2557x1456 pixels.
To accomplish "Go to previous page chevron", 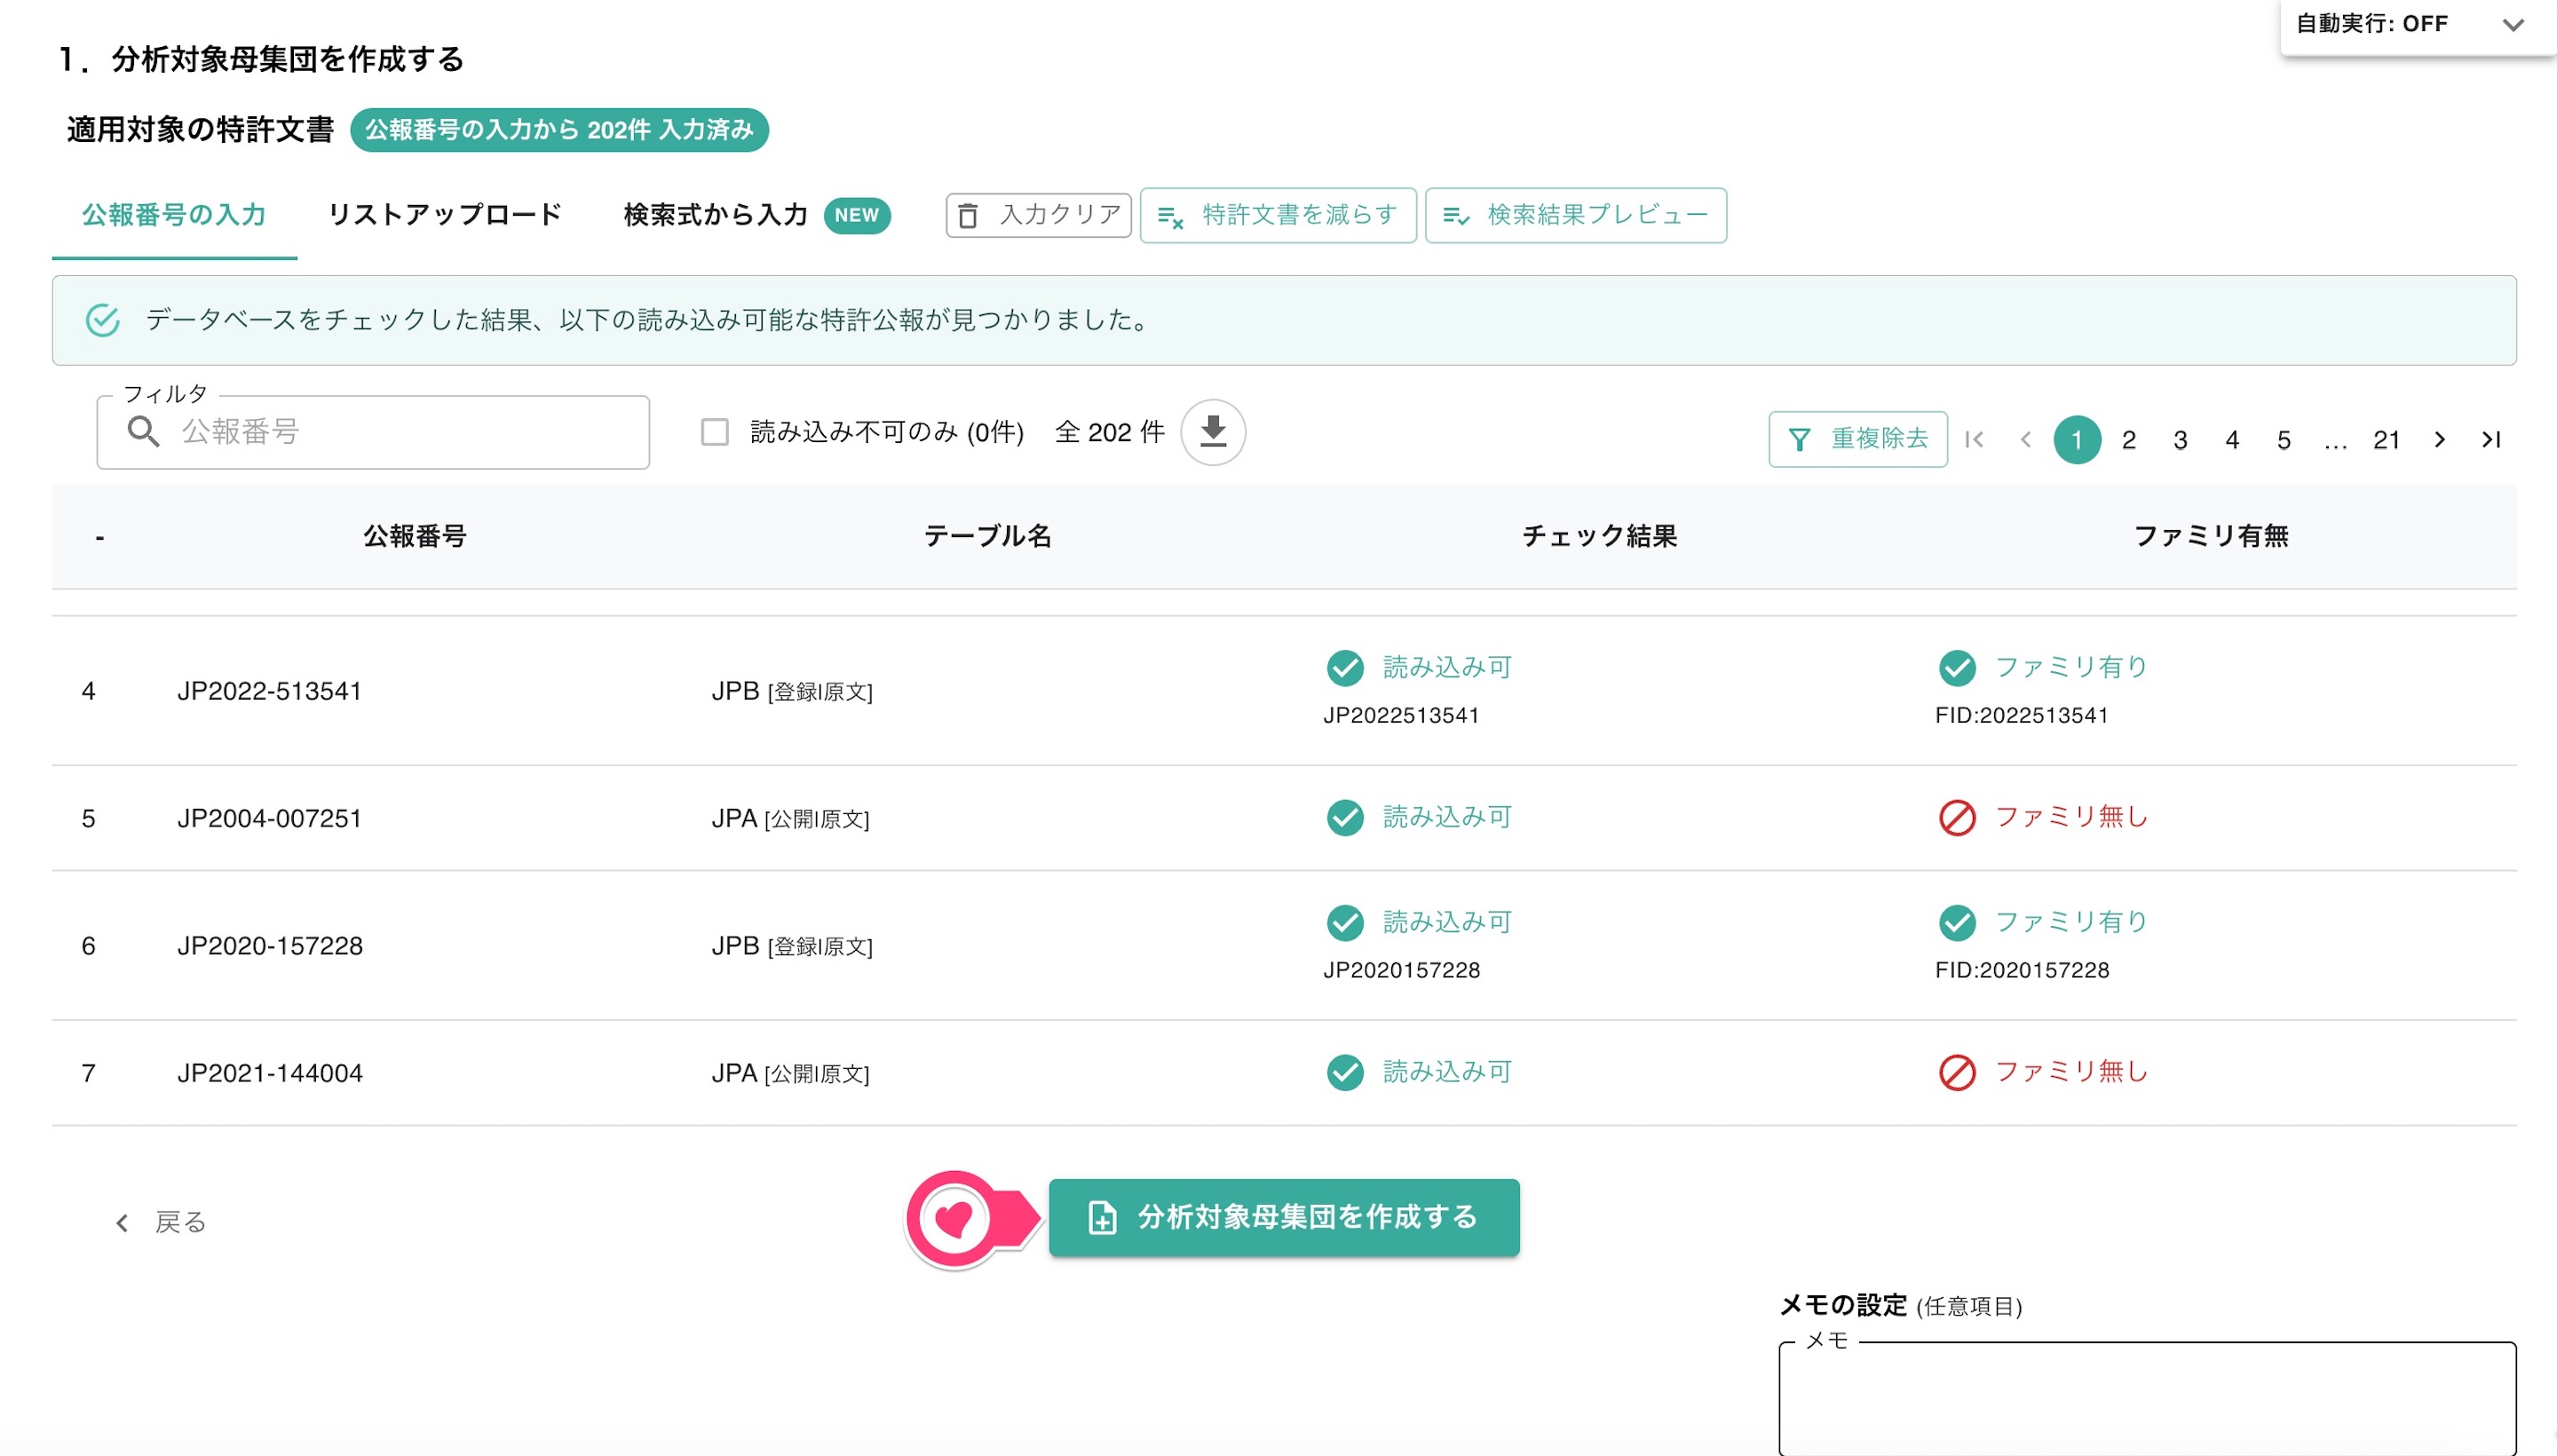I will tap(2026, 439).
